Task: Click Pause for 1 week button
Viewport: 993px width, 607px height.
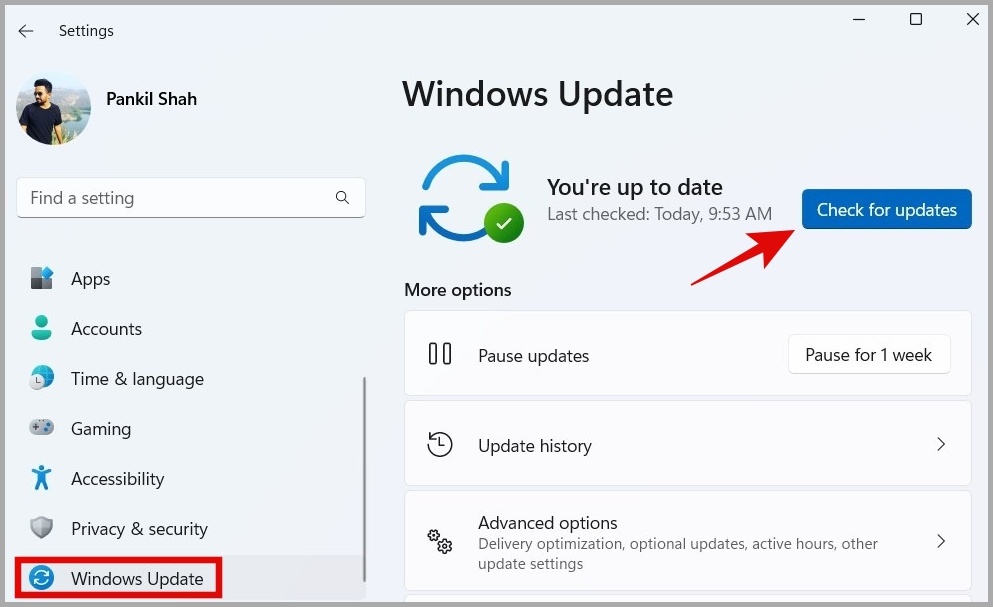Action: pos(869,355)
